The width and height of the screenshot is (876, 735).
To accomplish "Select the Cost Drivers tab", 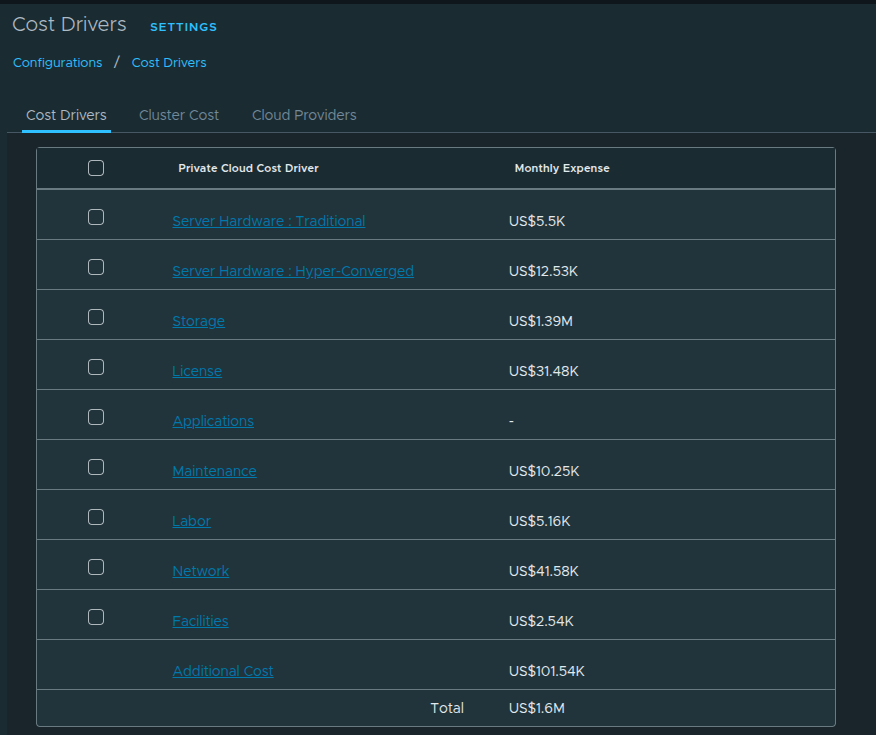I will [x=66, y=114].
